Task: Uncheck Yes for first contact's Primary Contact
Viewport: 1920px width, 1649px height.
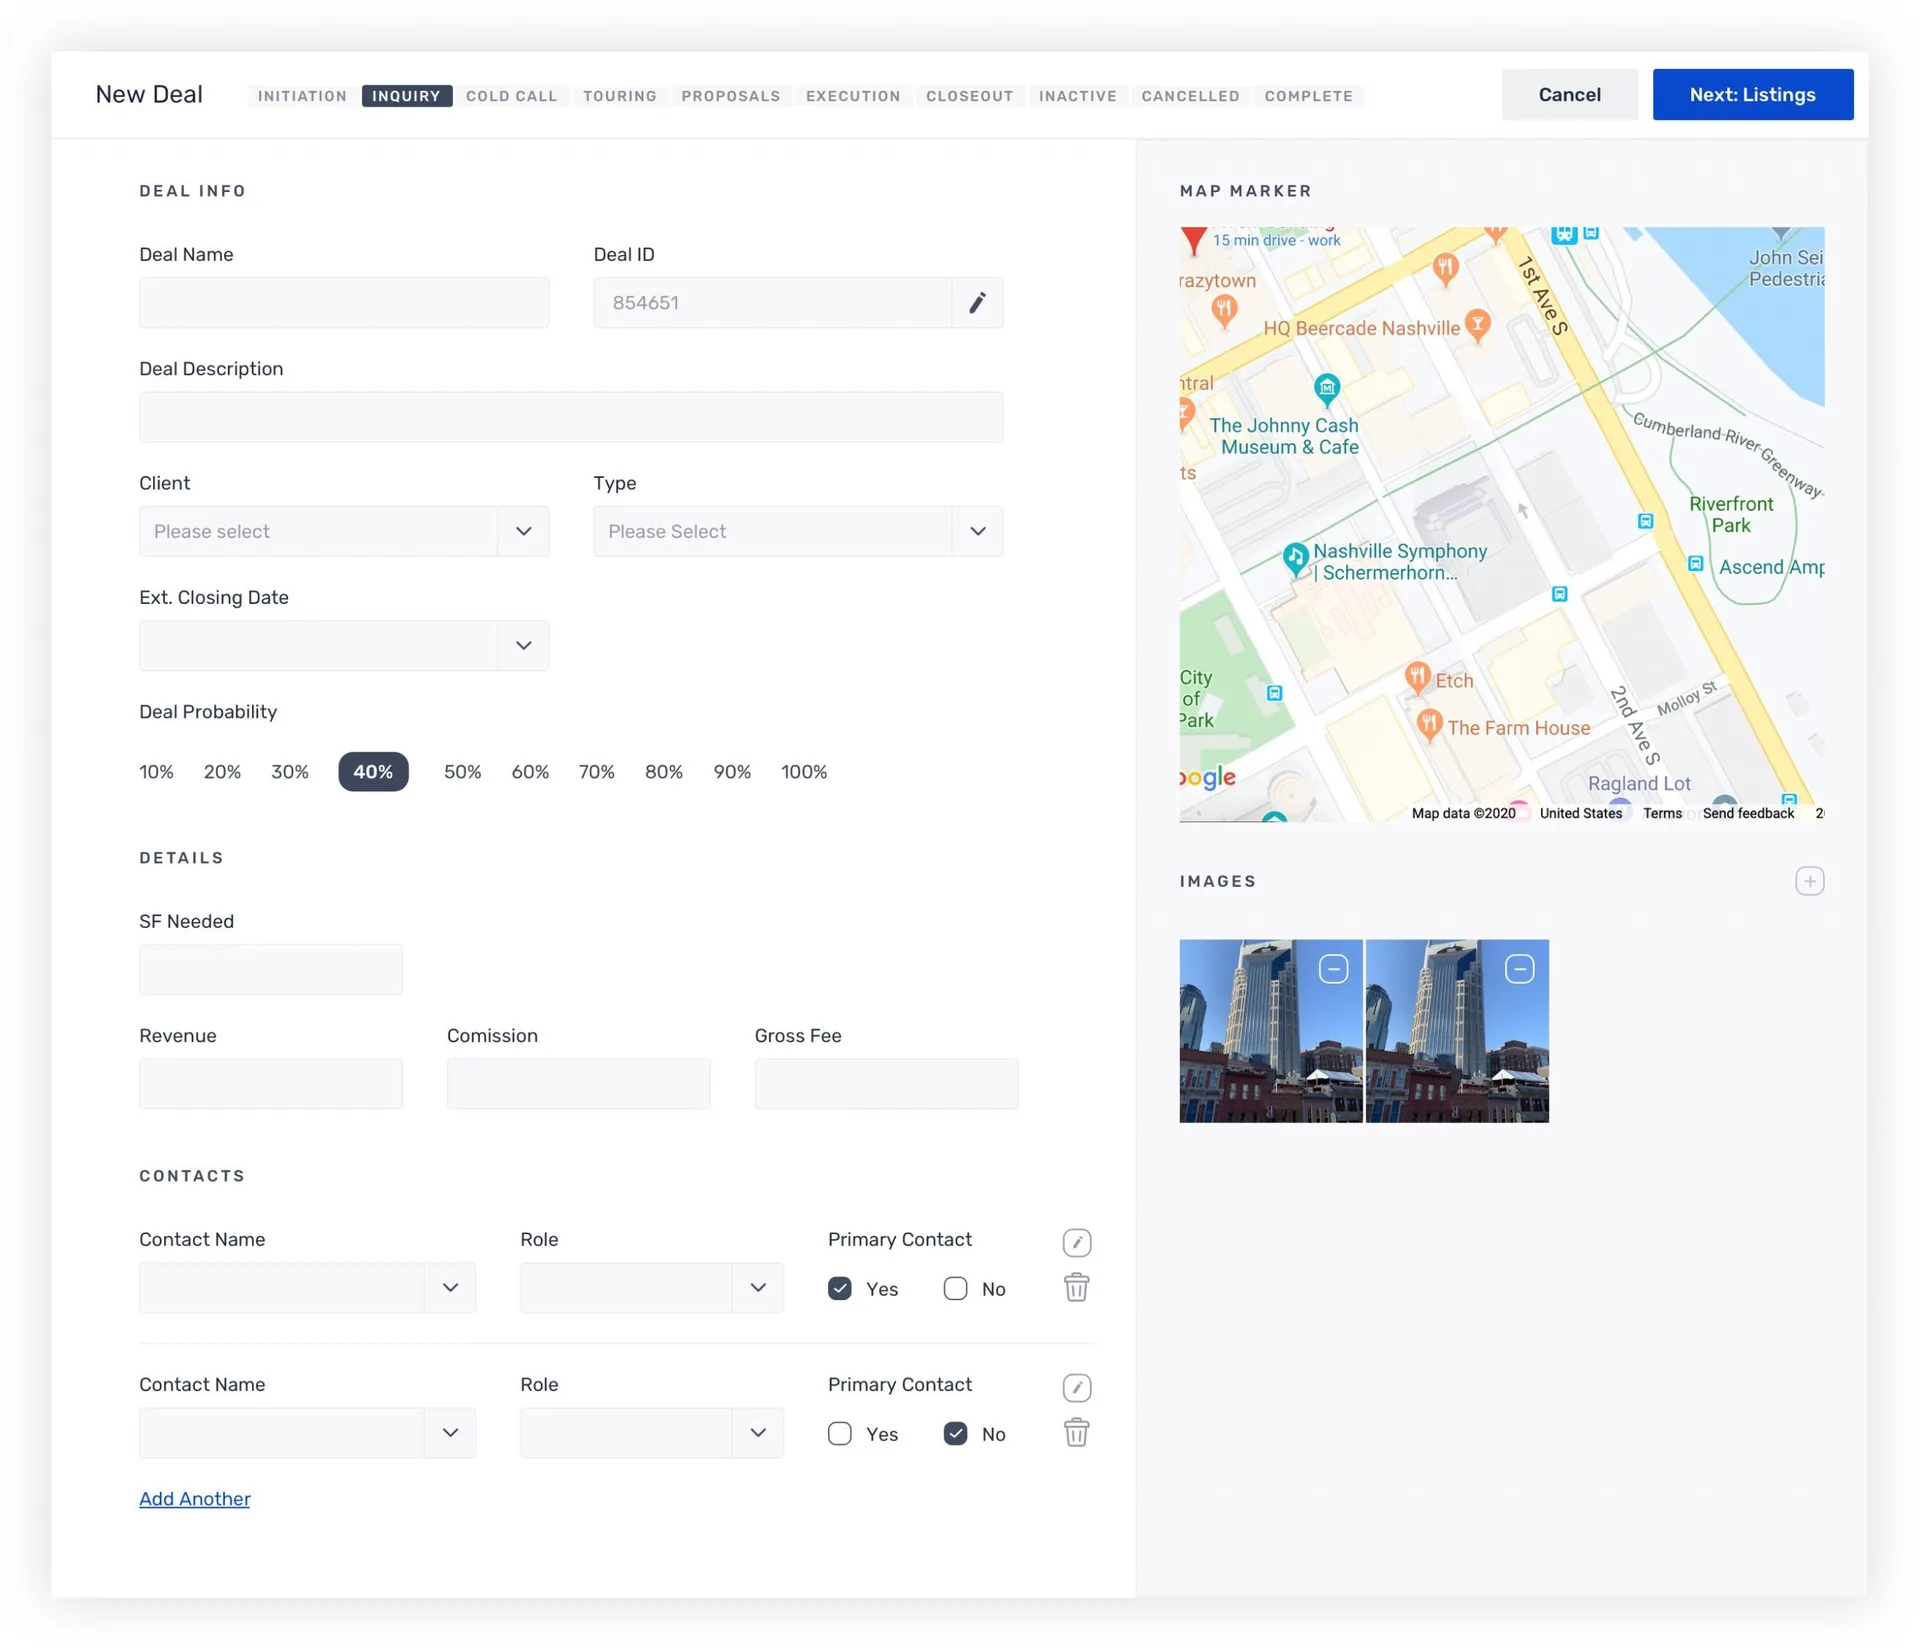Action: (x=839, y=1288)
